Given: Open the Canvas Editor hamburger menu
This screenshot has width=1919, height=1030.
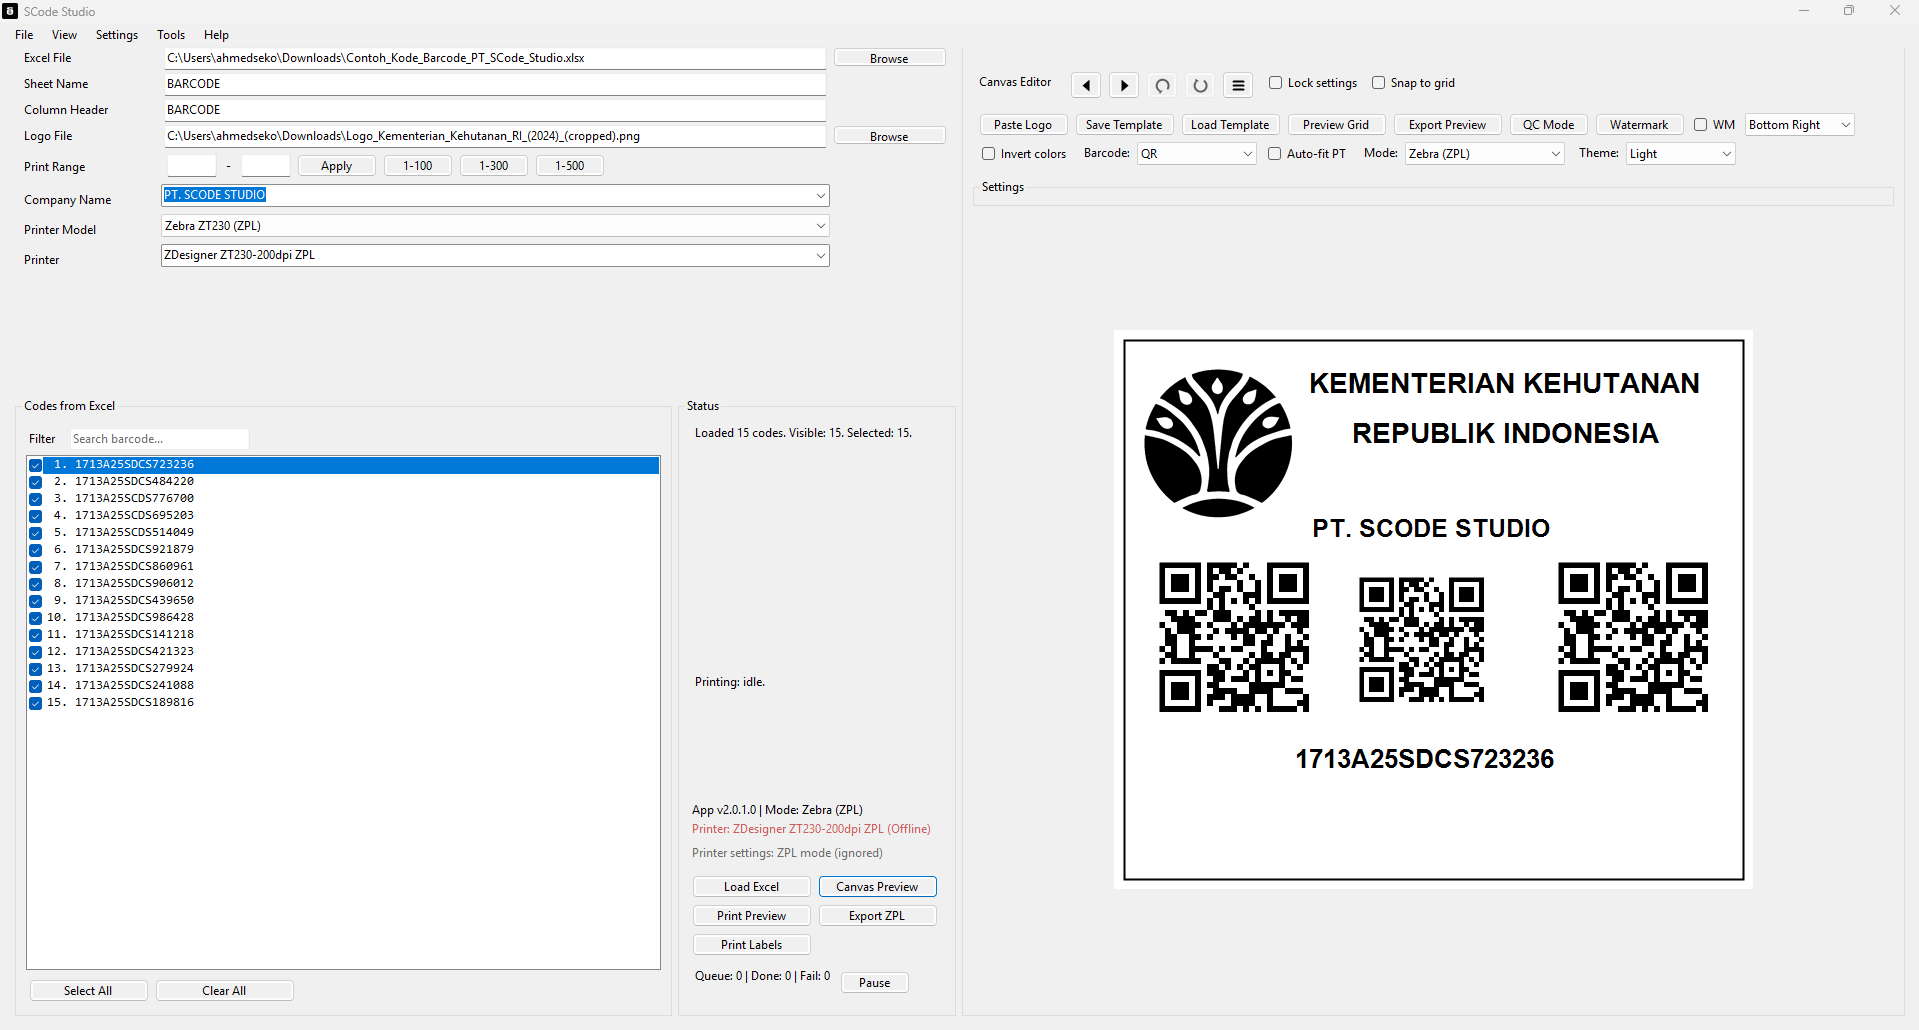Looking at the screenshot, I should click(1238, 85).
